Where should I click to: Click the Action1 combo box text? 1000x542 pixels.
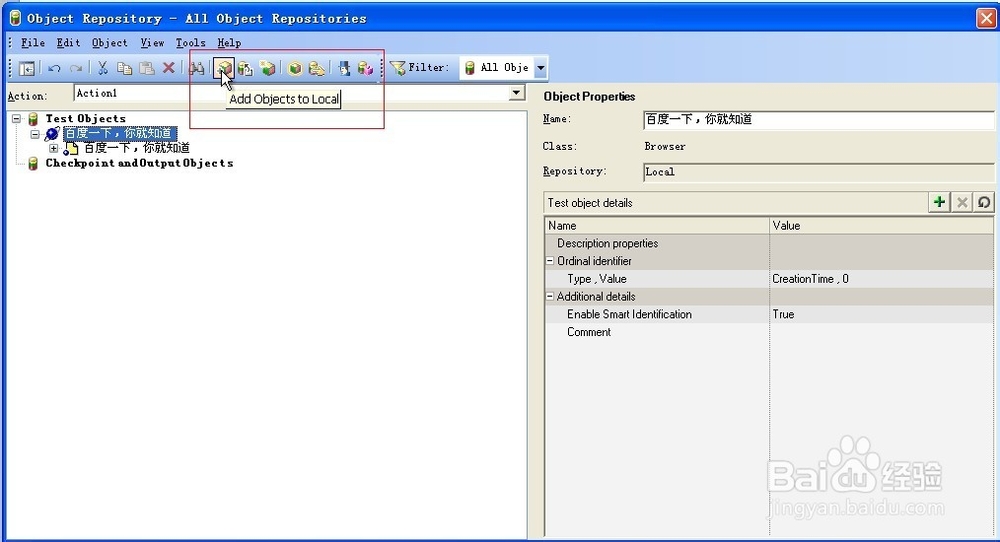tap(96, 93)
